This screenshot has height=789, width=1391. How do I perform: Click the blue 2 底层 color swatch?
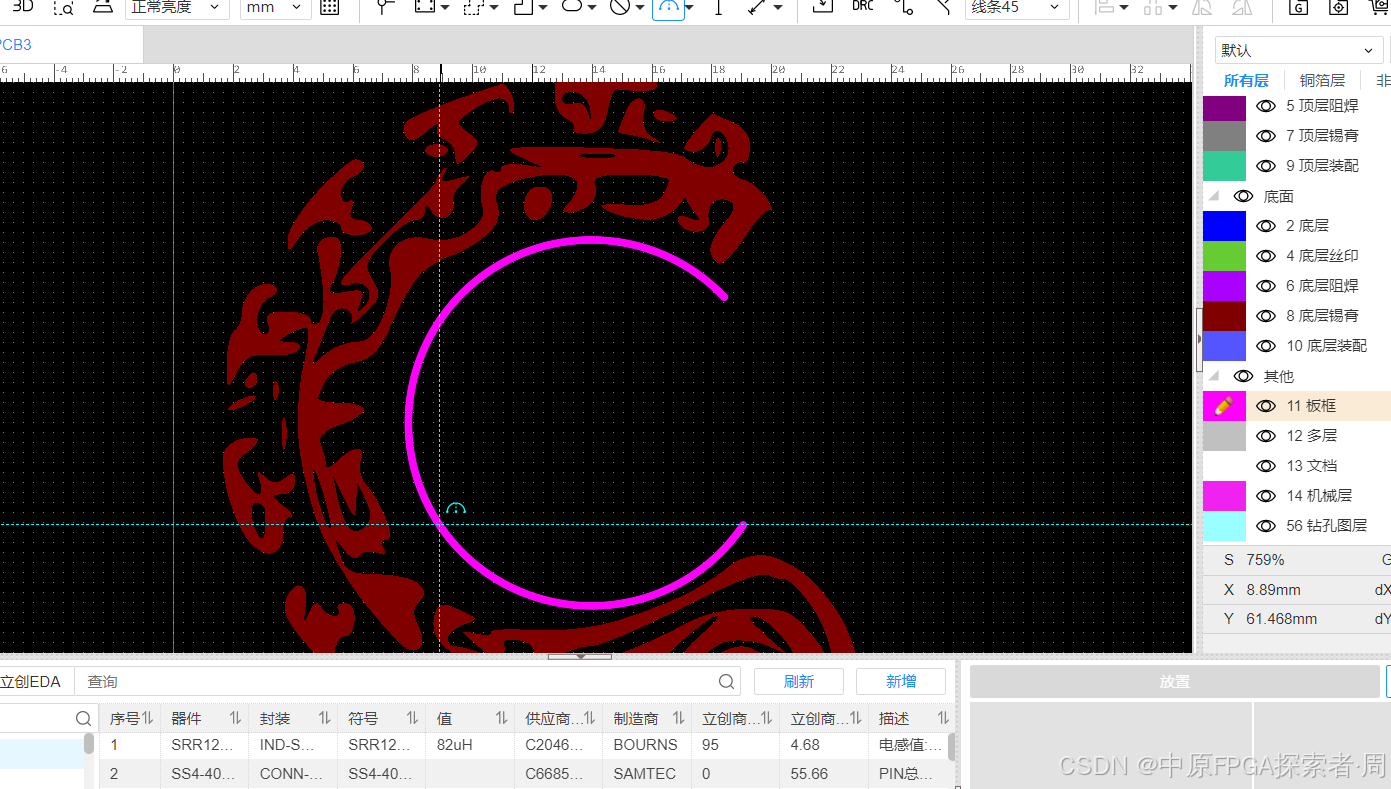click(x=1224, y=226)
